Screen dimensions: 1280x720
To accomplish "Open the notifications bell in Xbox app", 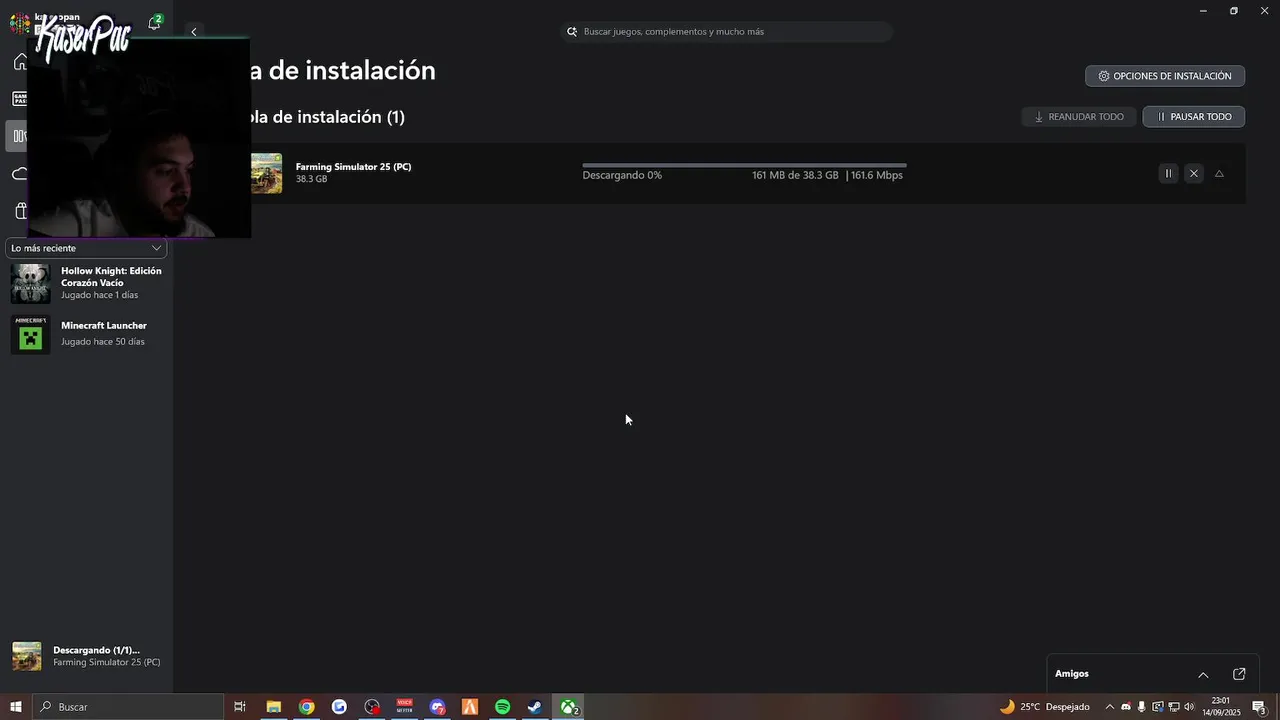I will point(154,24).
